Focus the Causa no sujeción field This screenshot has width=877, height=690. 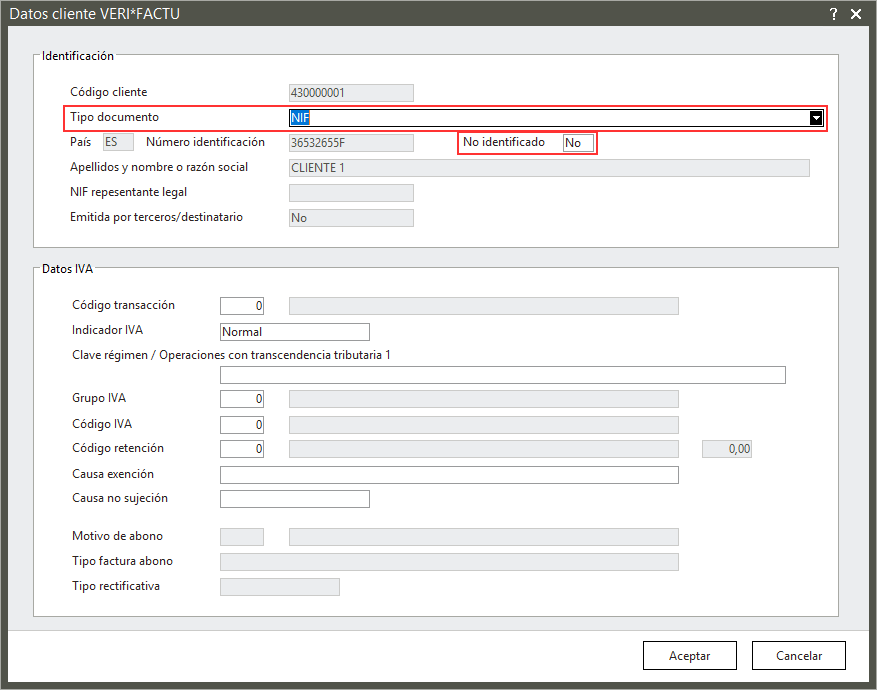point(294,499)
